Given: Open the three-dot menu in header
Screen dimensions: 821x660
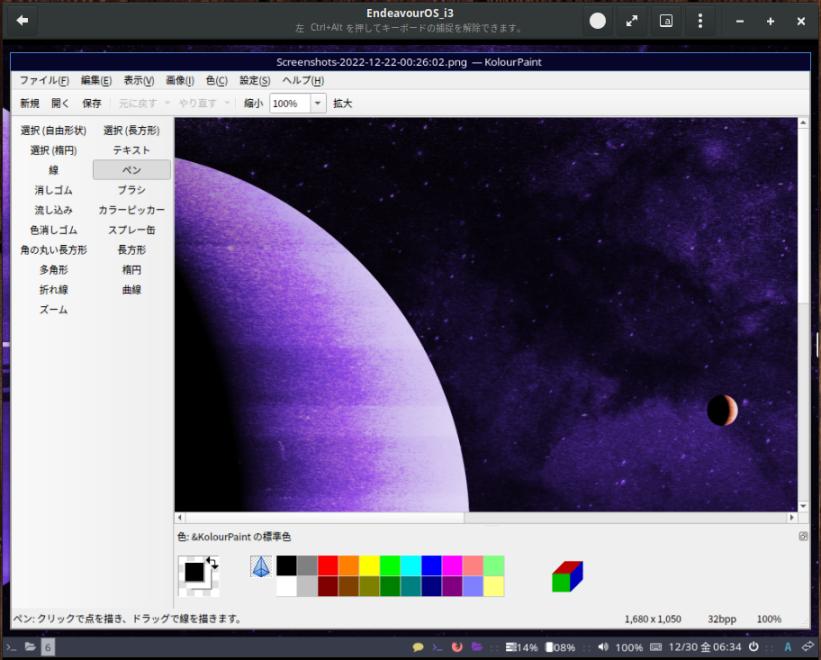Looking at the screenshot, I should click(x=700, y=21).
